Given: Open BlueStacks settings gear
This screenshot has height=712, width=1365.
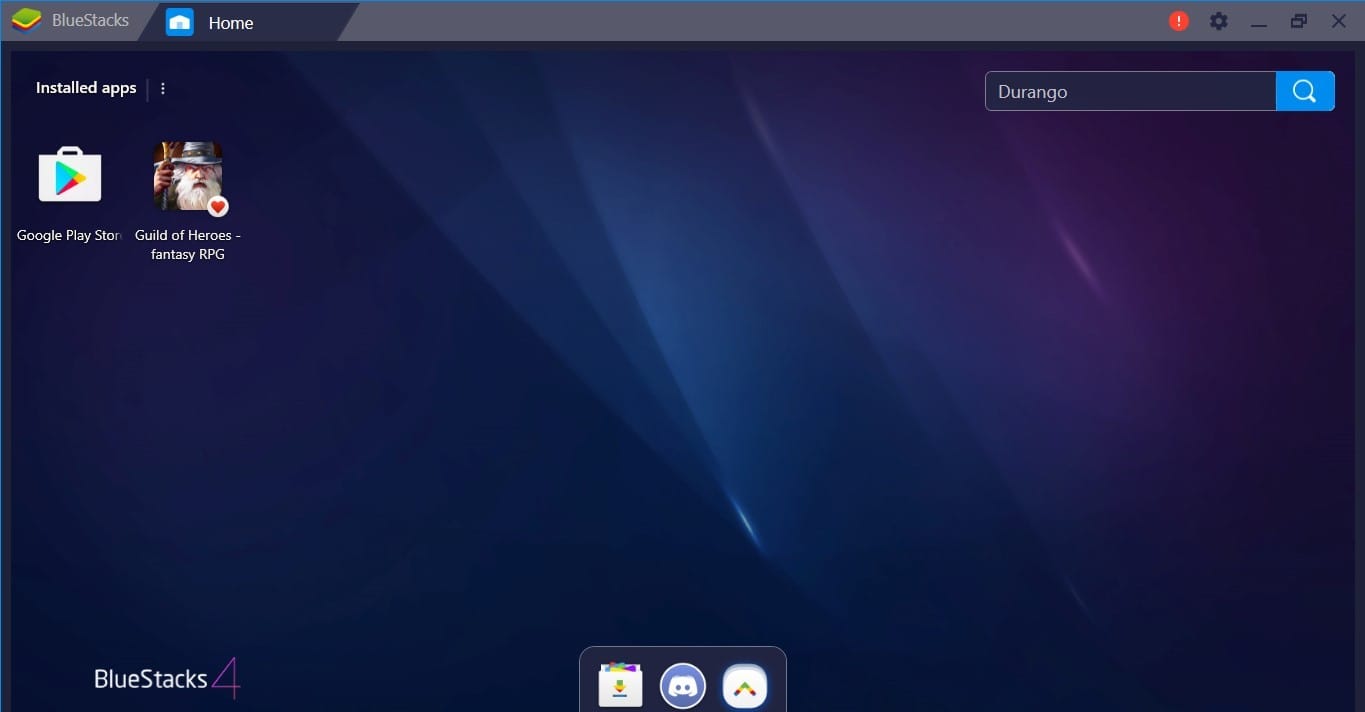Looking at the screenshot, I should 1218,21.
